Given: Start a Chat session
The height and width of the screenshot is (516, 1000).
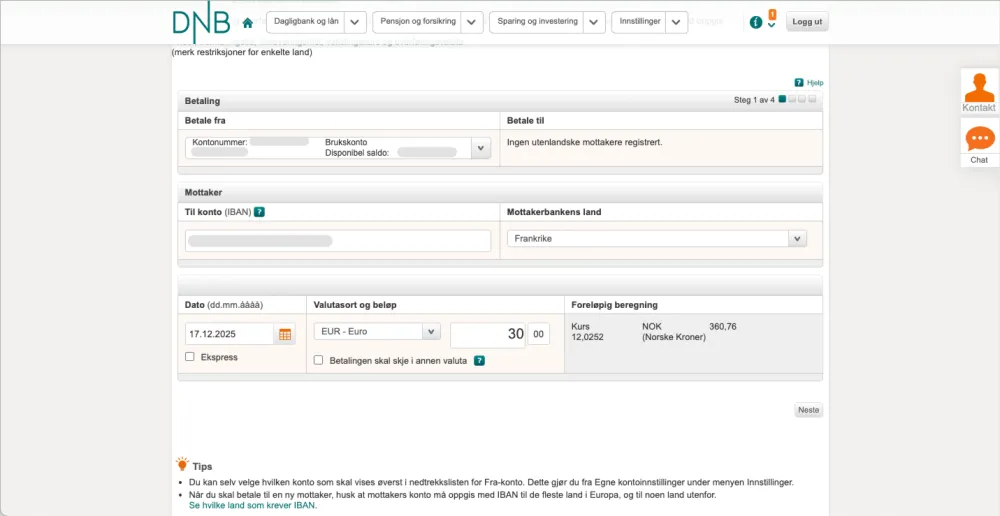Looking at the screenshot, I should [979, 143].
